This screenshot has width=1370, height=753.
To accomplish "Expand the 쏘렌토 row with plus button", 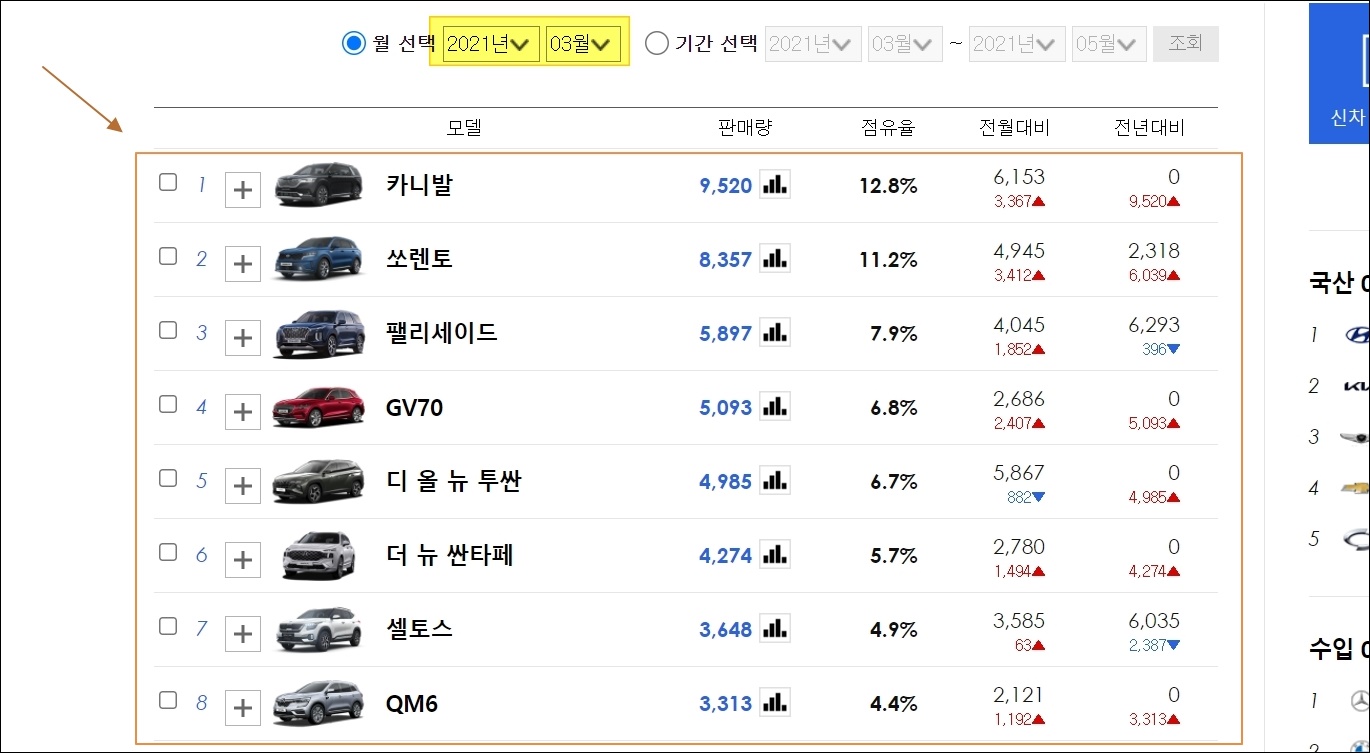I will click(243, 263).
